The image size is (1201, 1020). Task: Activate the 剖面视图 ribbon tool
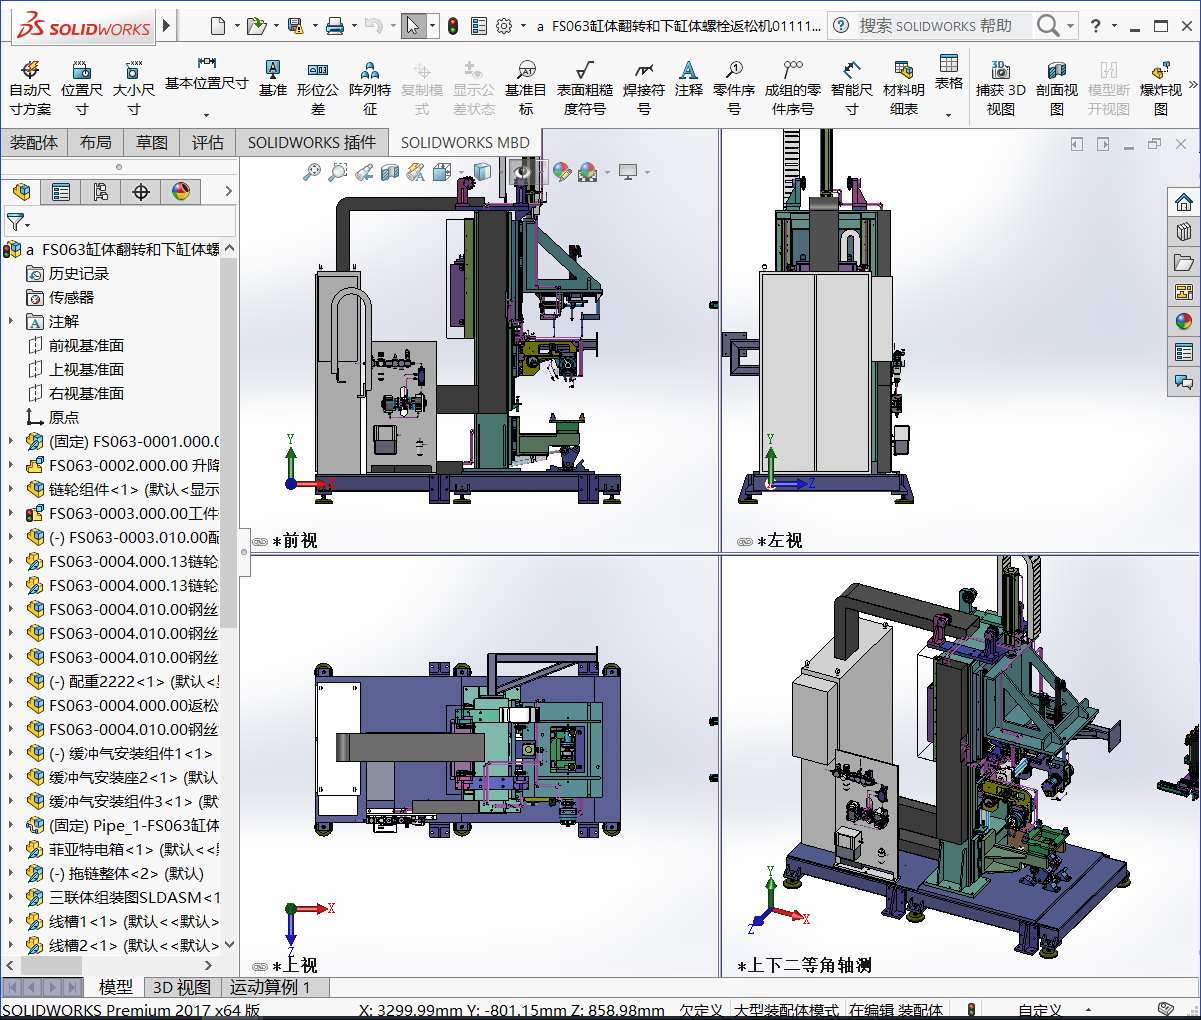1057,88
